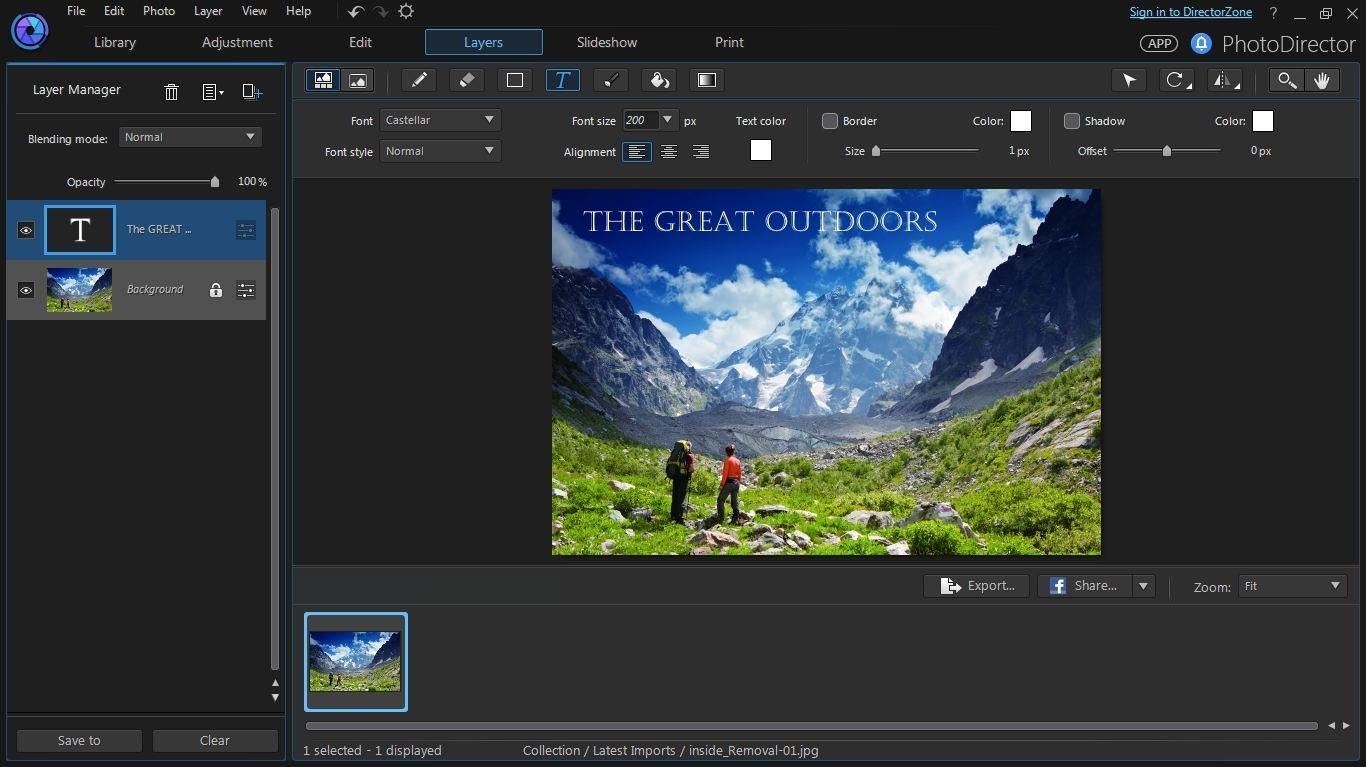Enable the Border checkbox
The height and width of the screenshot is (767, 1366).
tap(830, 121)
